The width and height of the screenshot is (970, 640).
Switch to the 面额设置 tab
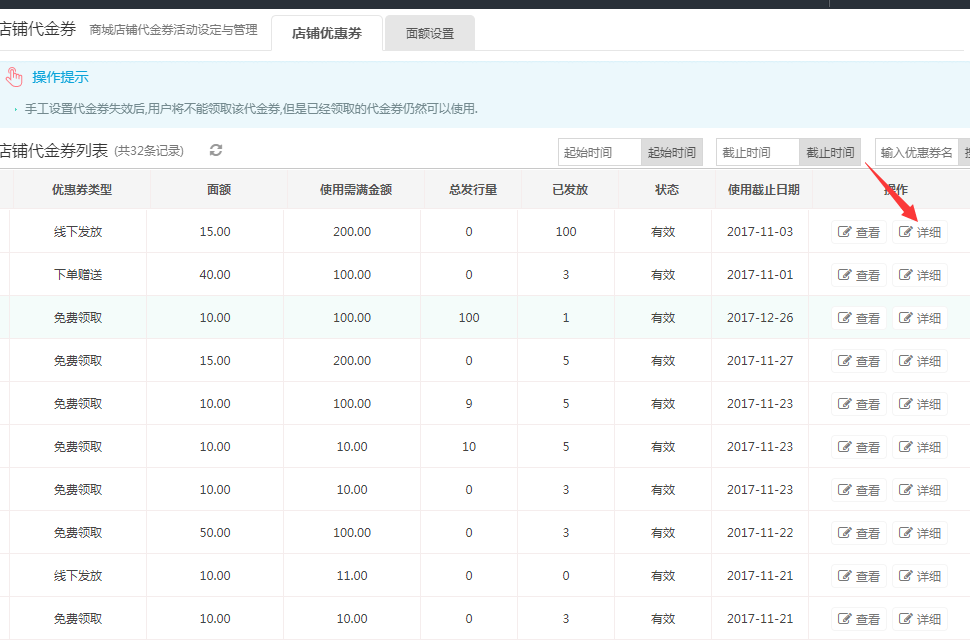pyautogui.click(x=429, y=33)
